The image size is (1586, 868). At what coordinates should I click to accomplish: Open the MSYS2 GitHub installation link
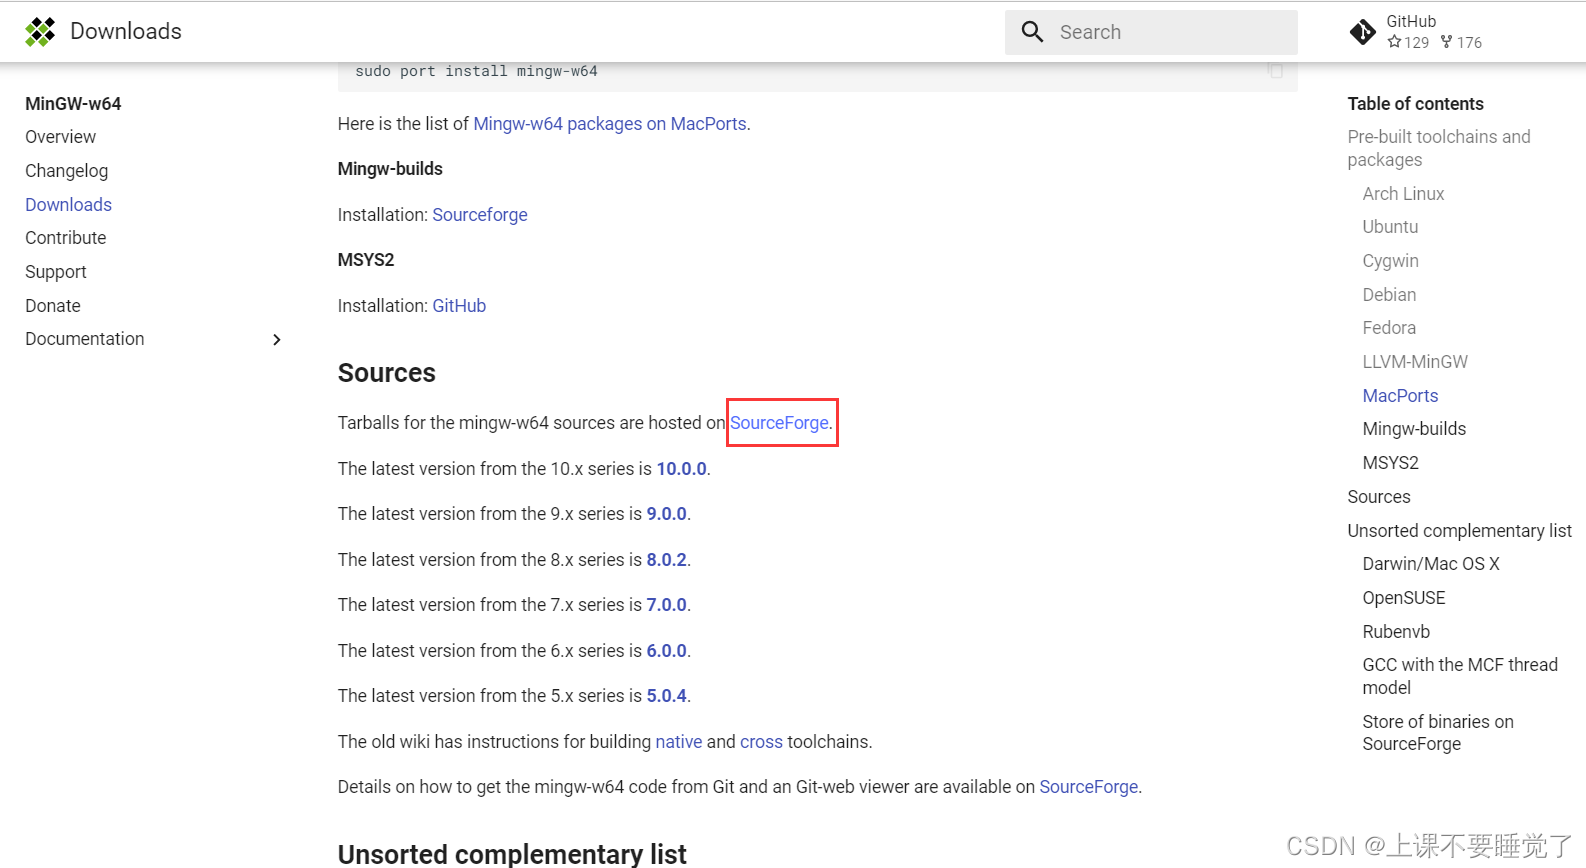point(459,306)
